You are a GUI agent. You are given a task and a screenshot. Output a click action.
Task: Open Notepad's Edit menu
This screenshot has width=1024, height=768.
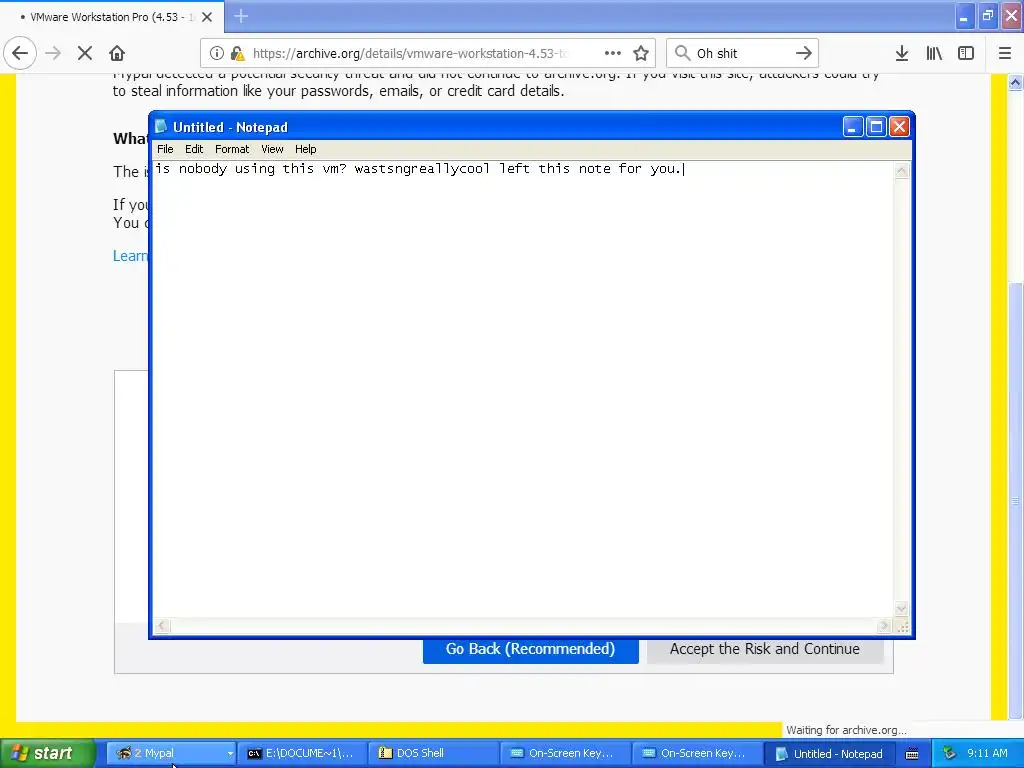pyautogui.click(x=194, y=149)
